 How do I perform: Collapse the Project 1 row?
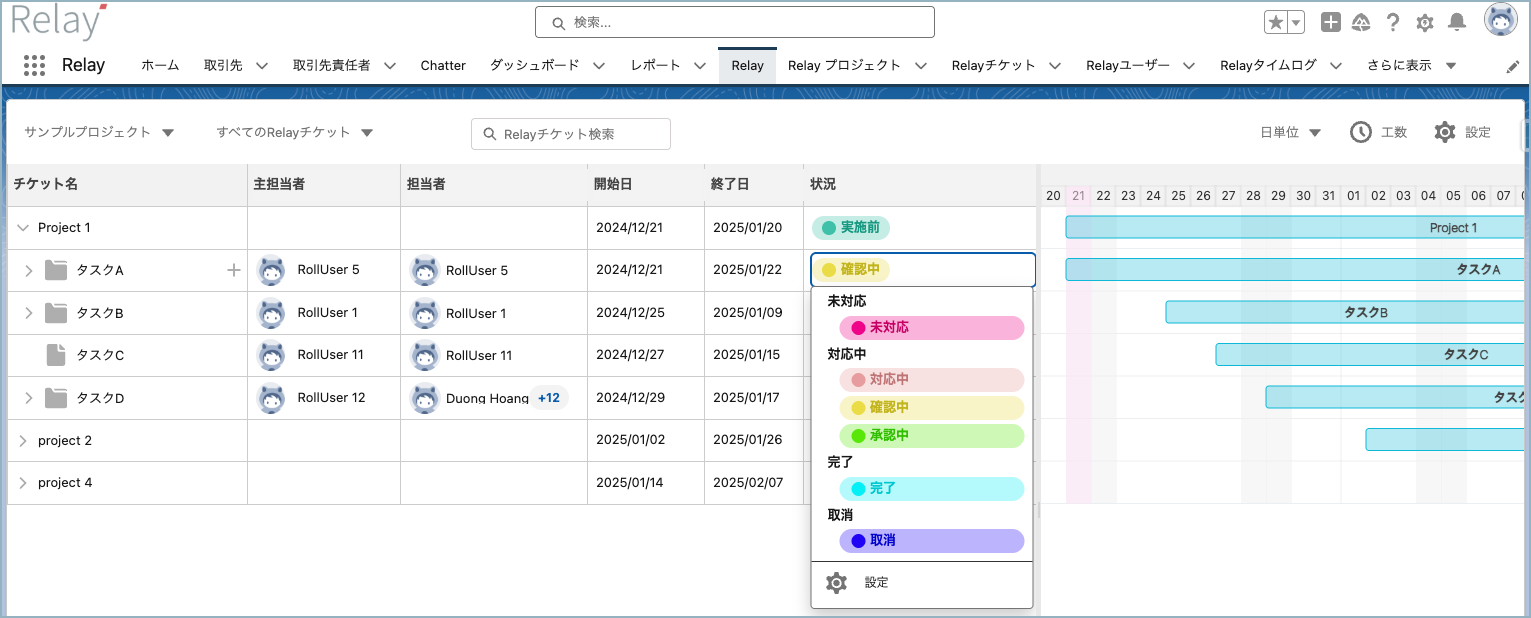tap(23, 228)
